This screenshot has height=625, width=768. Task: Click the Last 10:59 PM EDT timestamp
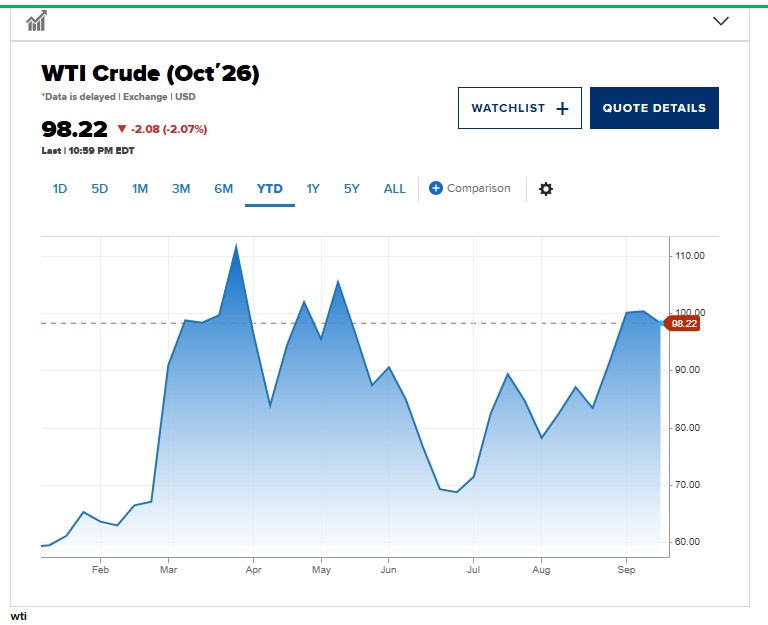[x=88, y=151]
